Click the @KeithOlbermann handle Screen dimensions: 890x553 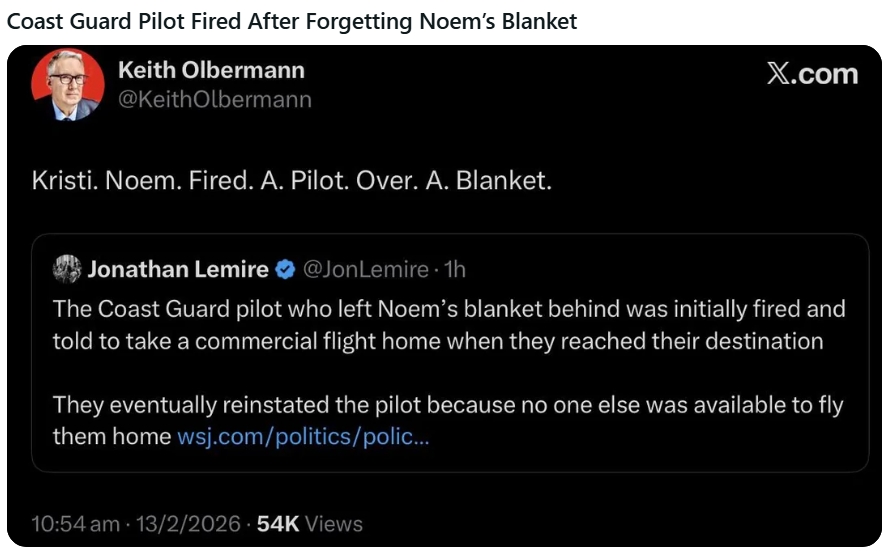click(214, 99)
